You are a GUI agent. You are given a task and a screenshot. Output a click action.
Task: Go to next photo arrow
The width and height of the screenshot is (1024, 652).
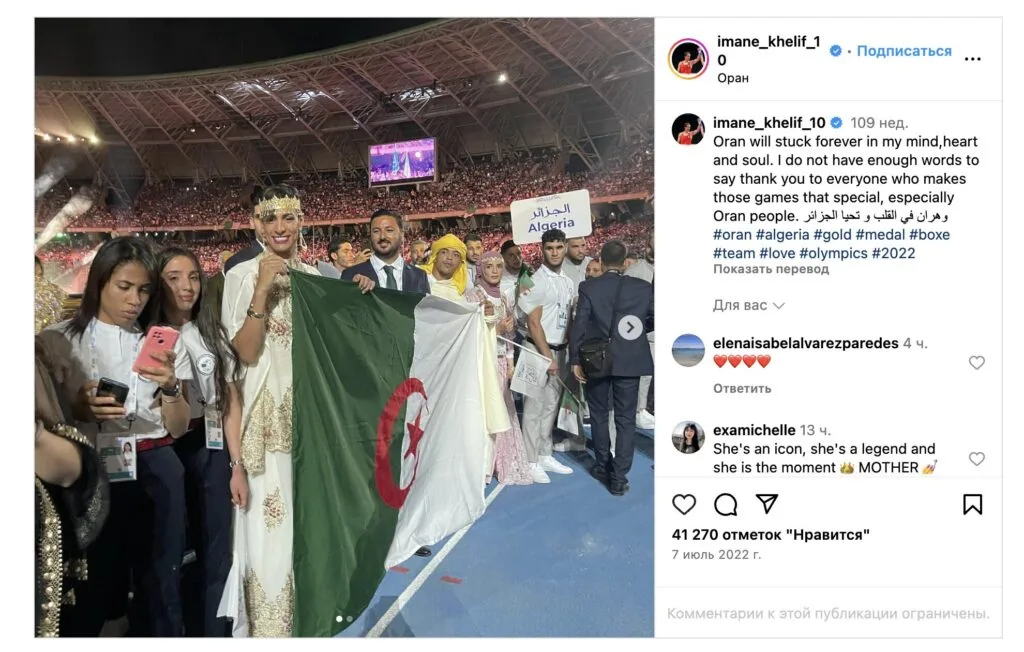click(x=630, y=327)
